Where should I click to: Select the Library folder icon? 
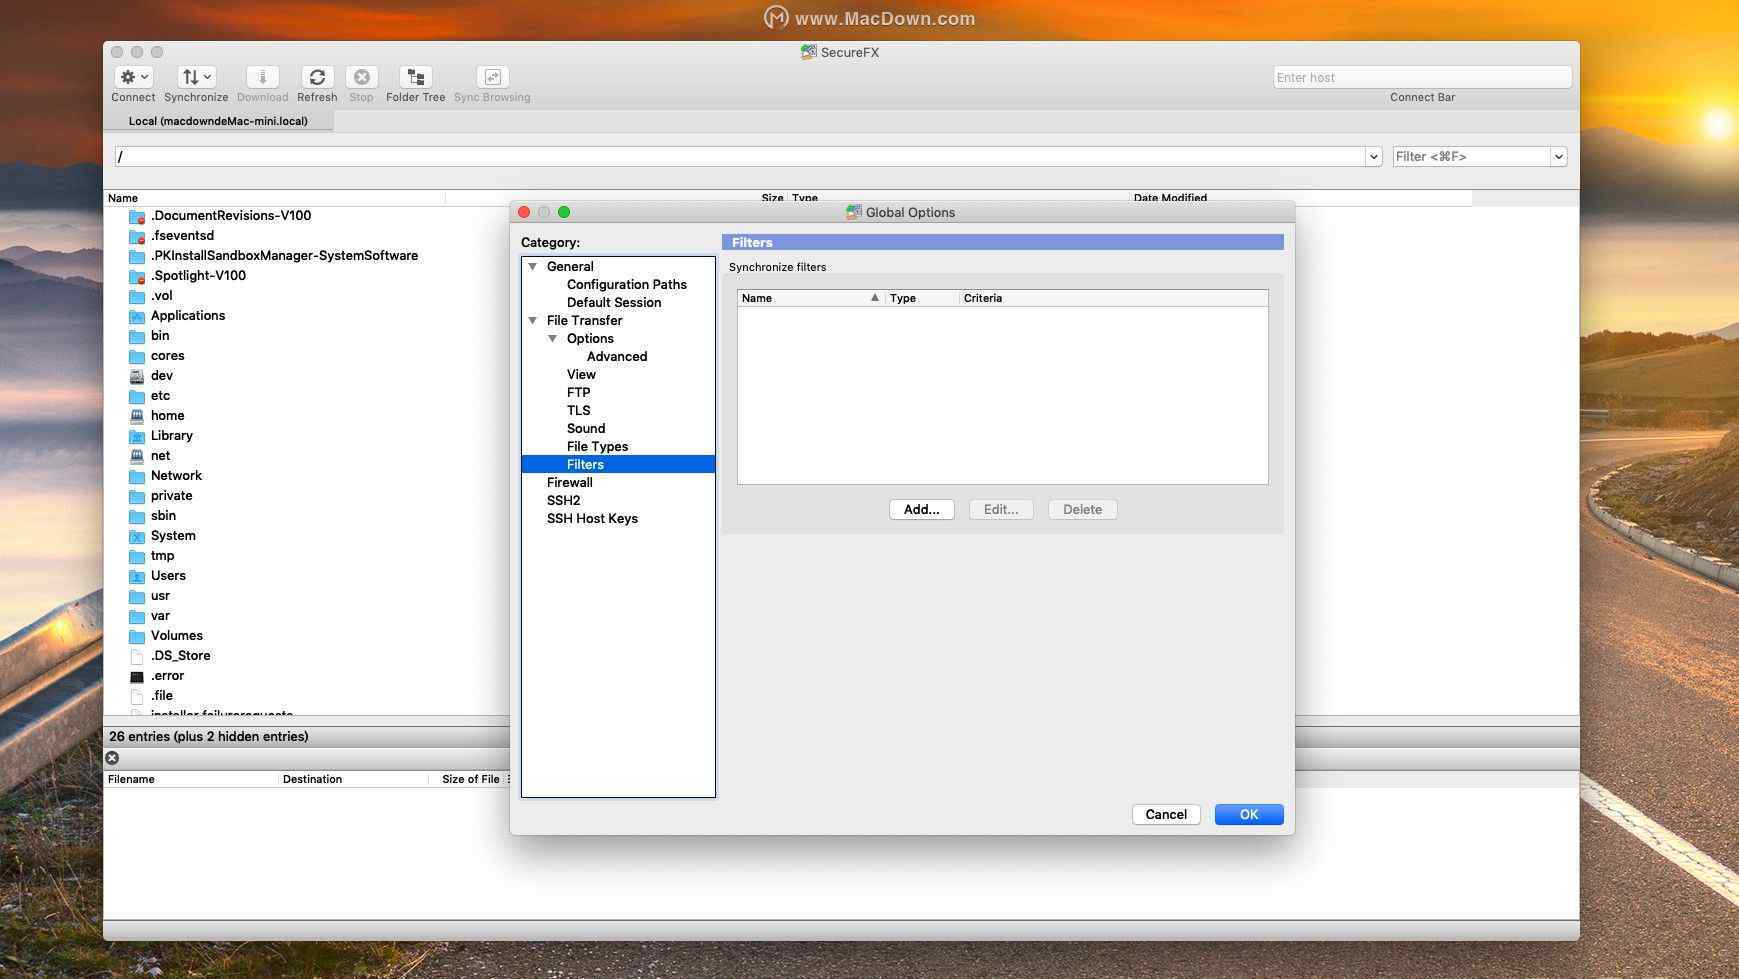pos(137,436)
